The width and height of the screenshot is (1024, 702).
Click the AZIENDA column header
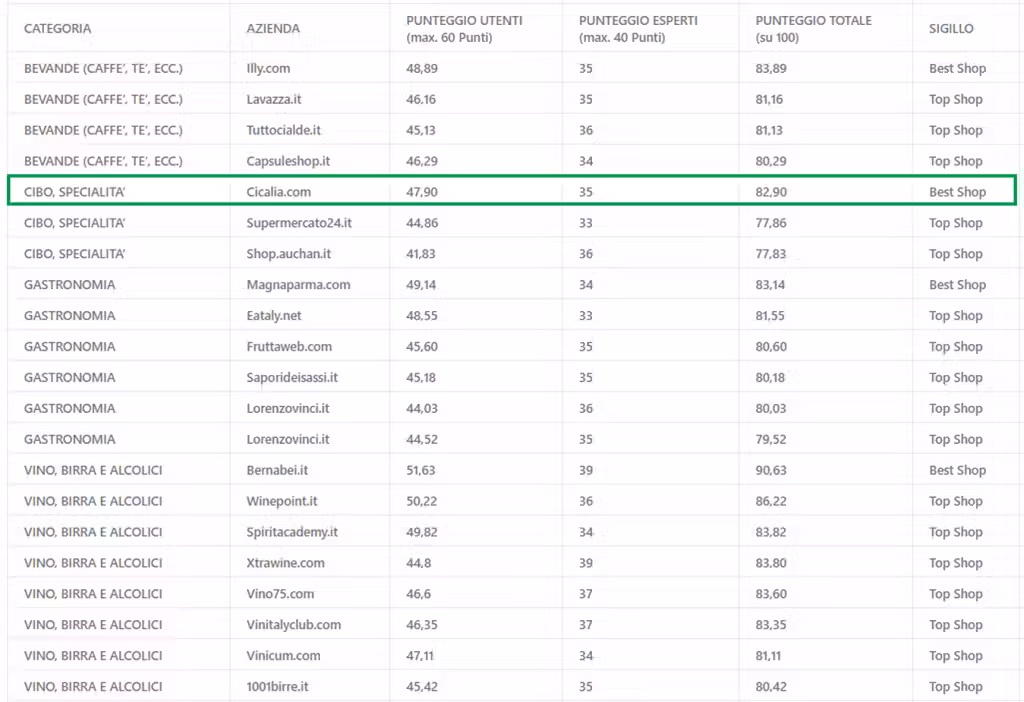(x=273, y=29)
